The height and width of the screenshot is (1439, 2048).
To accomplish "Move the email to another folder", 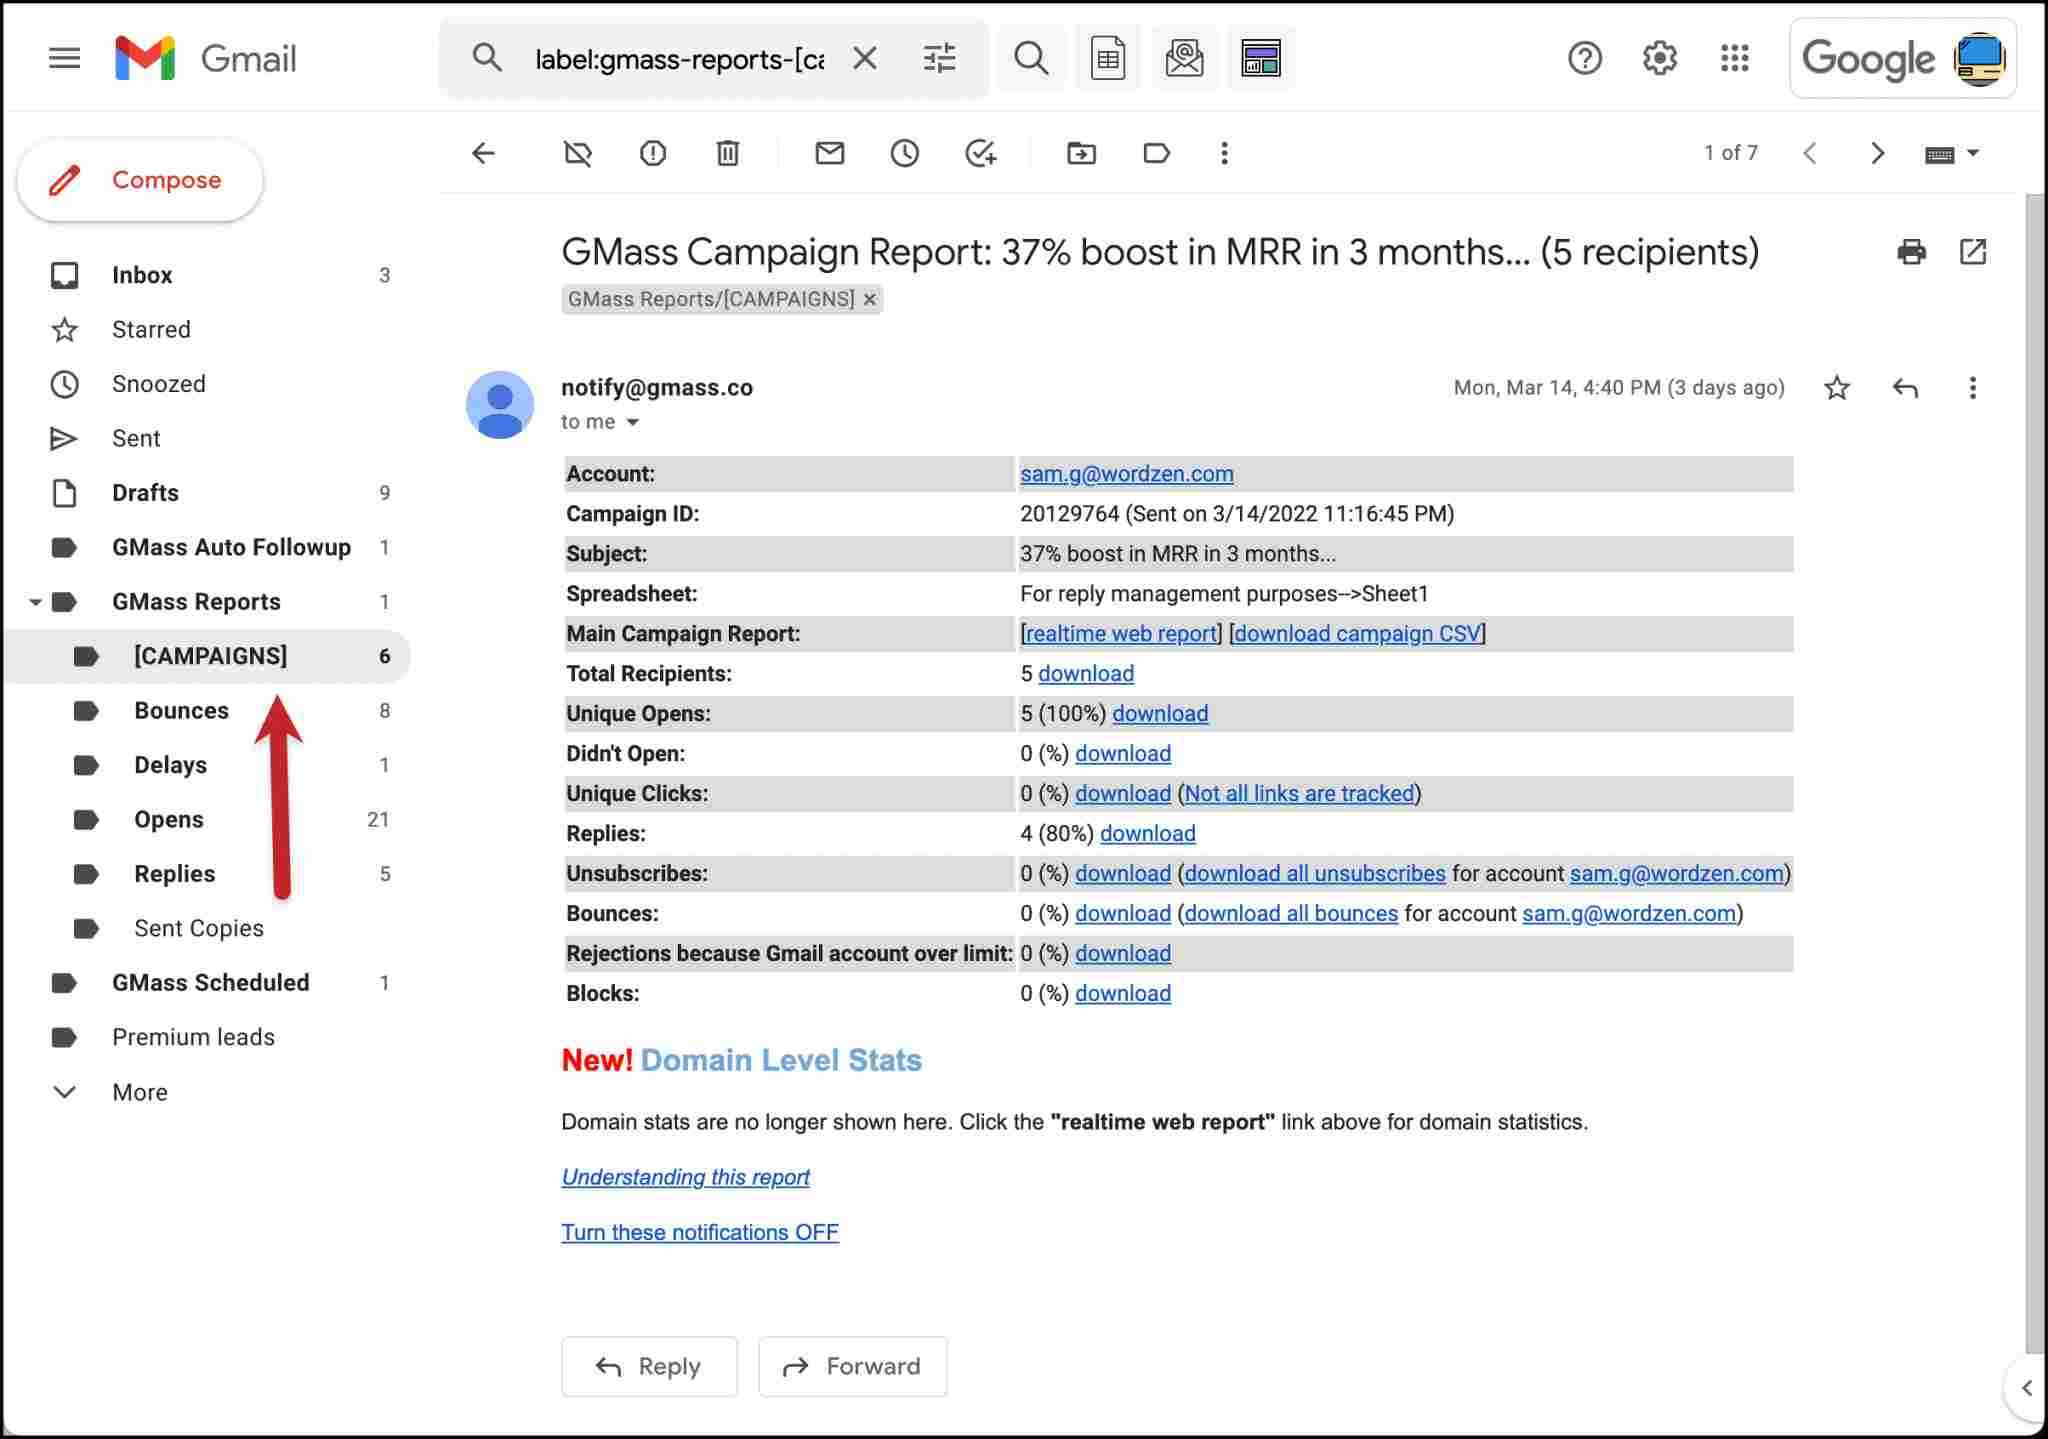I will [x=1080, y=153].
